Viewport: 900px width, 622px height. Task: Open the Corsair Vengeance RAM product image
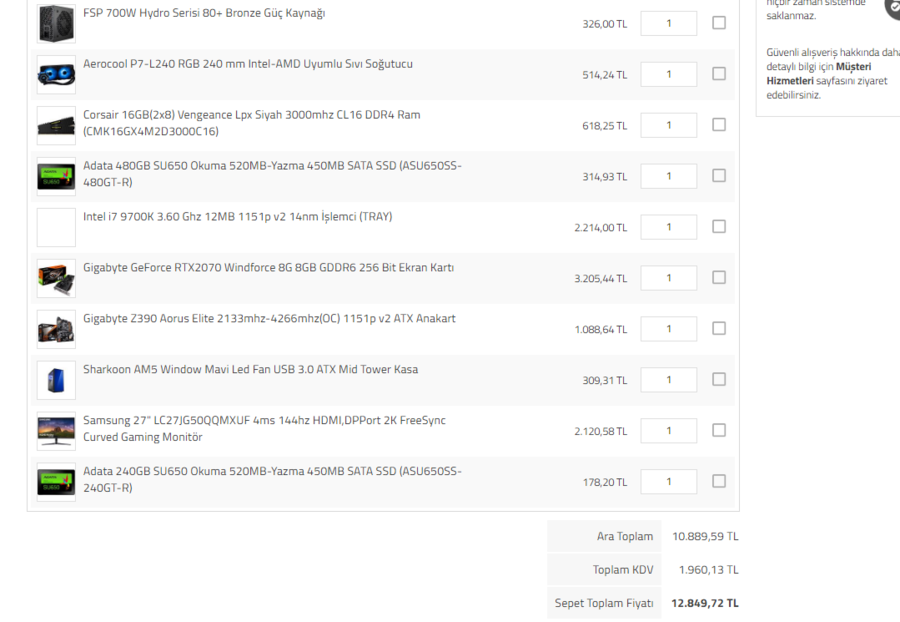coord(56,126)
